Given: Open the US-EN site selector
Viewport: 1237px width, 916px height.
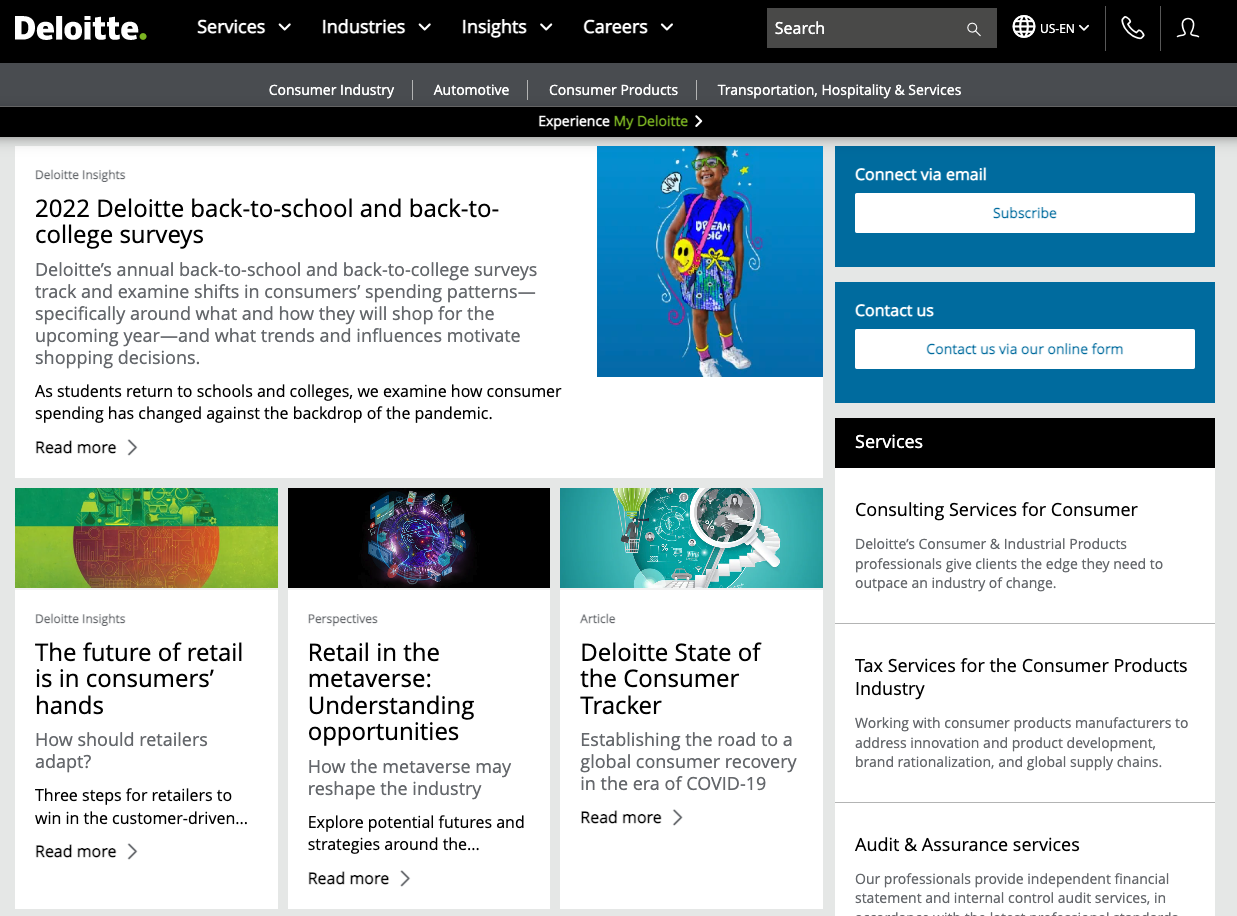Looking at the screenshot, I should [x=1064, y=28].
